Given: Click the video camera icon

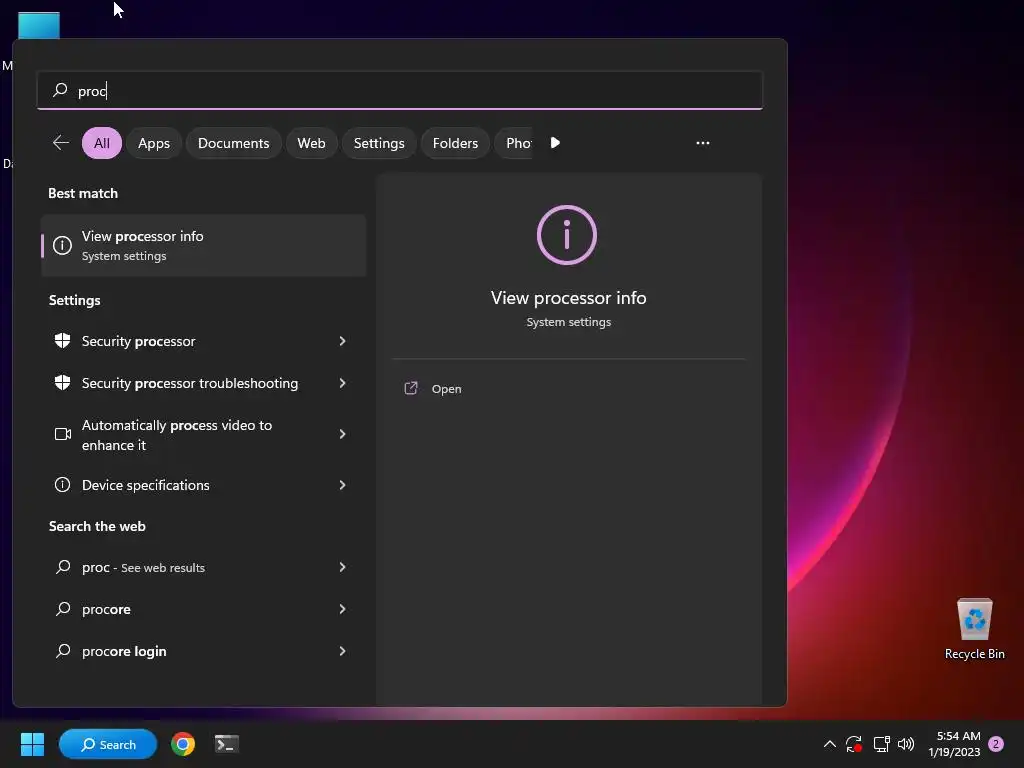Looking at the screenshot, I should (63, 434).
